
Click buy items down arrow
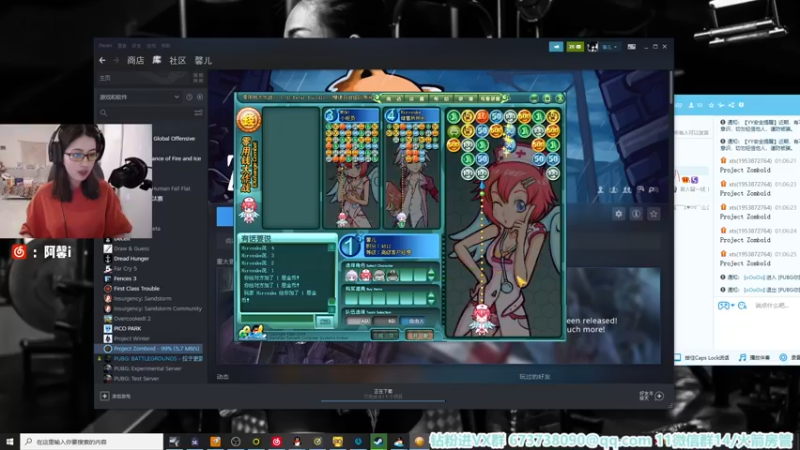pyautogui.click(x=431, y=302)
